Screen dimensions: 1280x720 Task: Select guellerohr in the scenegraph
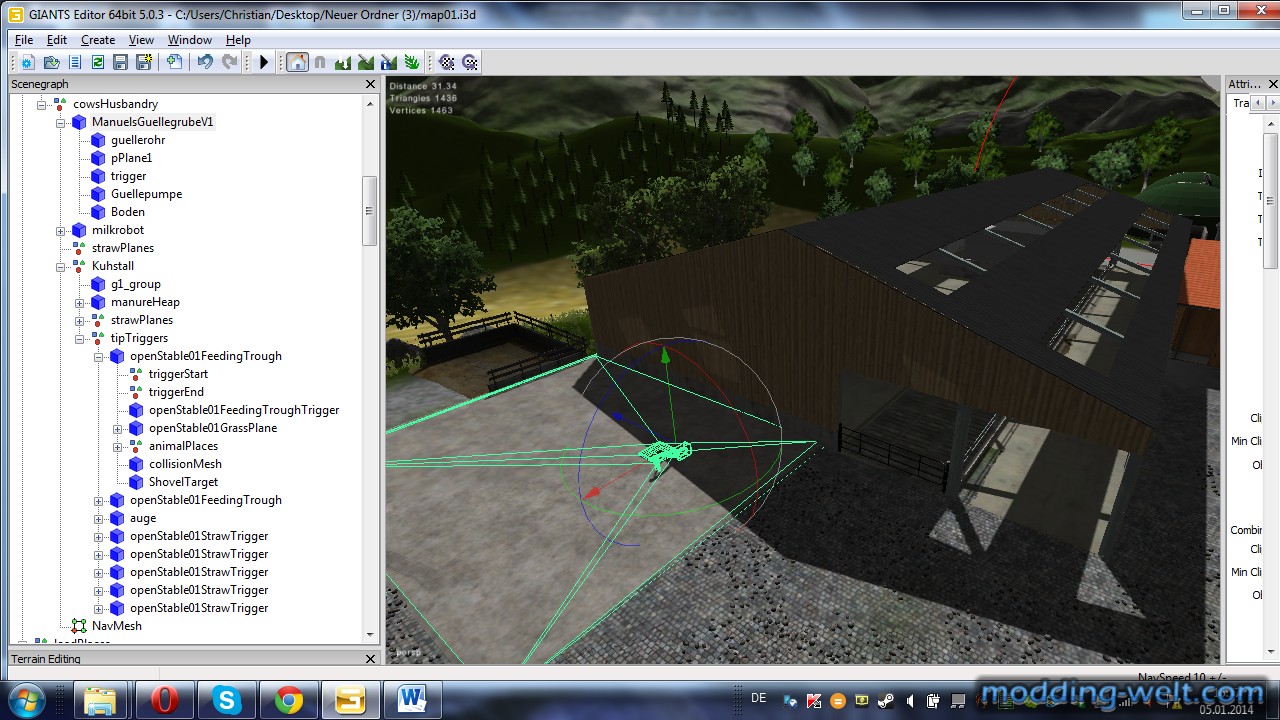[138, 140]
